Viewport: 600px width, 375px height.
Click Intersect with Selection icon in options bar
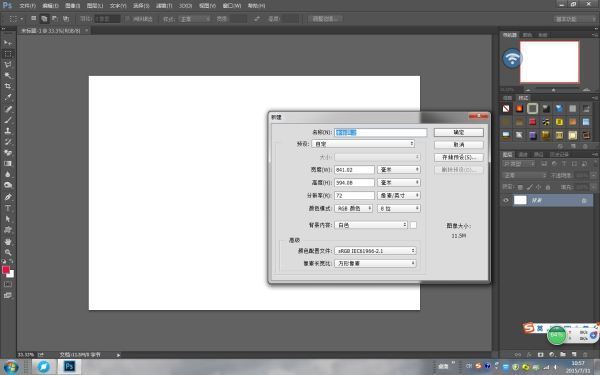(66, 18)
